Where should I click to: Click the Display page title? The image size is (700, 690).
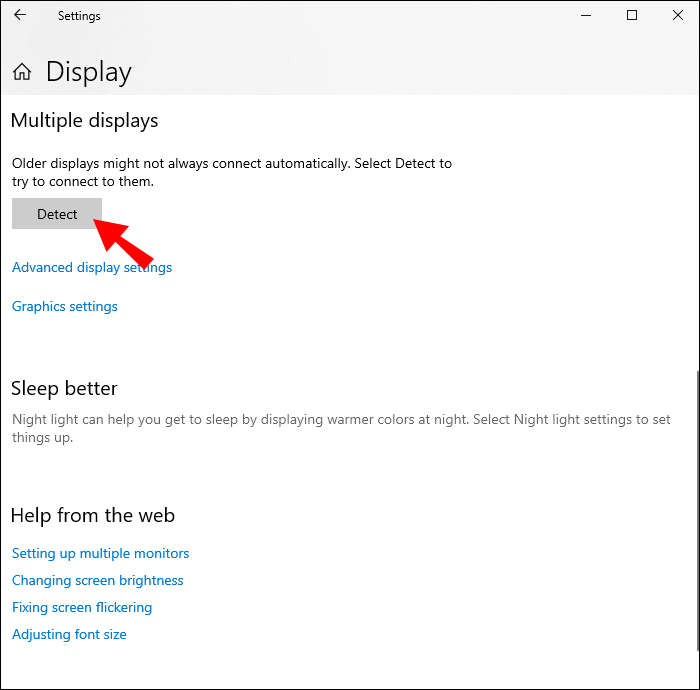(x=89, y=71)
